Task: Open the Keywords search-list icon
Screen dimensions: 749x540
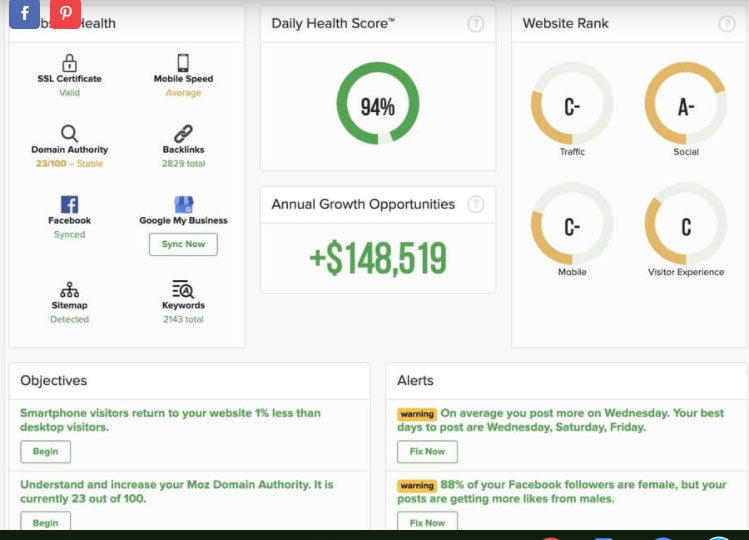Action: (183, 289)
